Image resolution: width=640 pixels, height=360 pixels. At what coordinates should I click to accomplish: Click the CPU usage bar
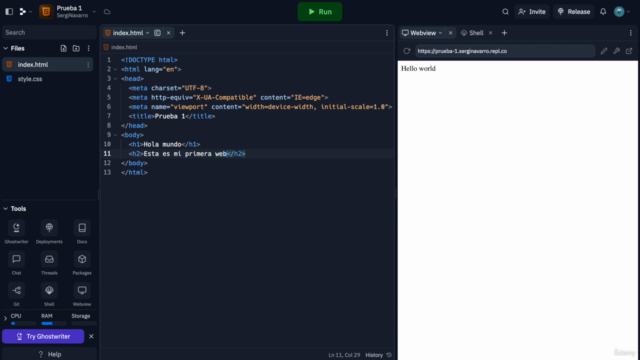click(23, 323)
